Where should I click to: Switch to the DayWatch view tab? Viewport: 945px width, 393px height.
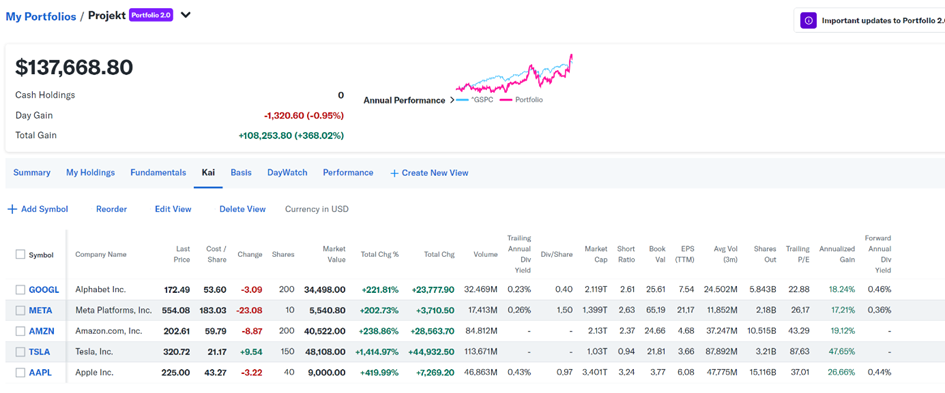(x=287, y=172)
